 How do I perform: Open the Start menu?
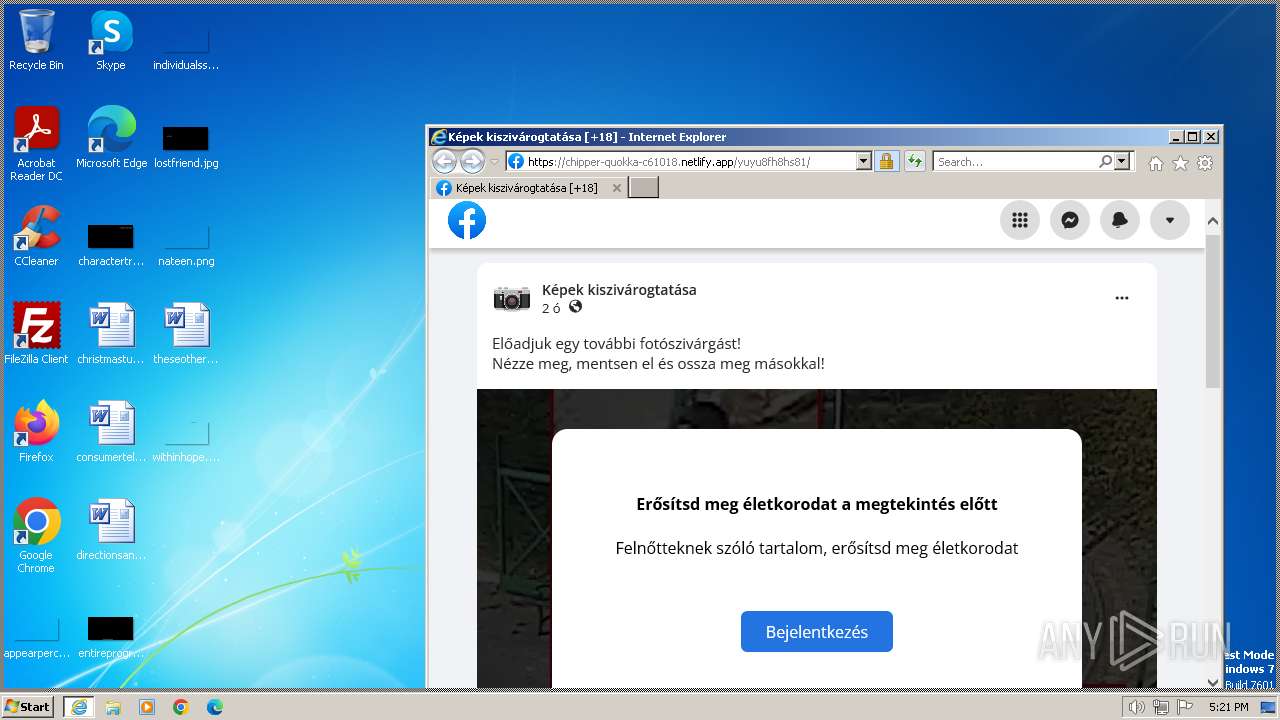click(28, 706)
